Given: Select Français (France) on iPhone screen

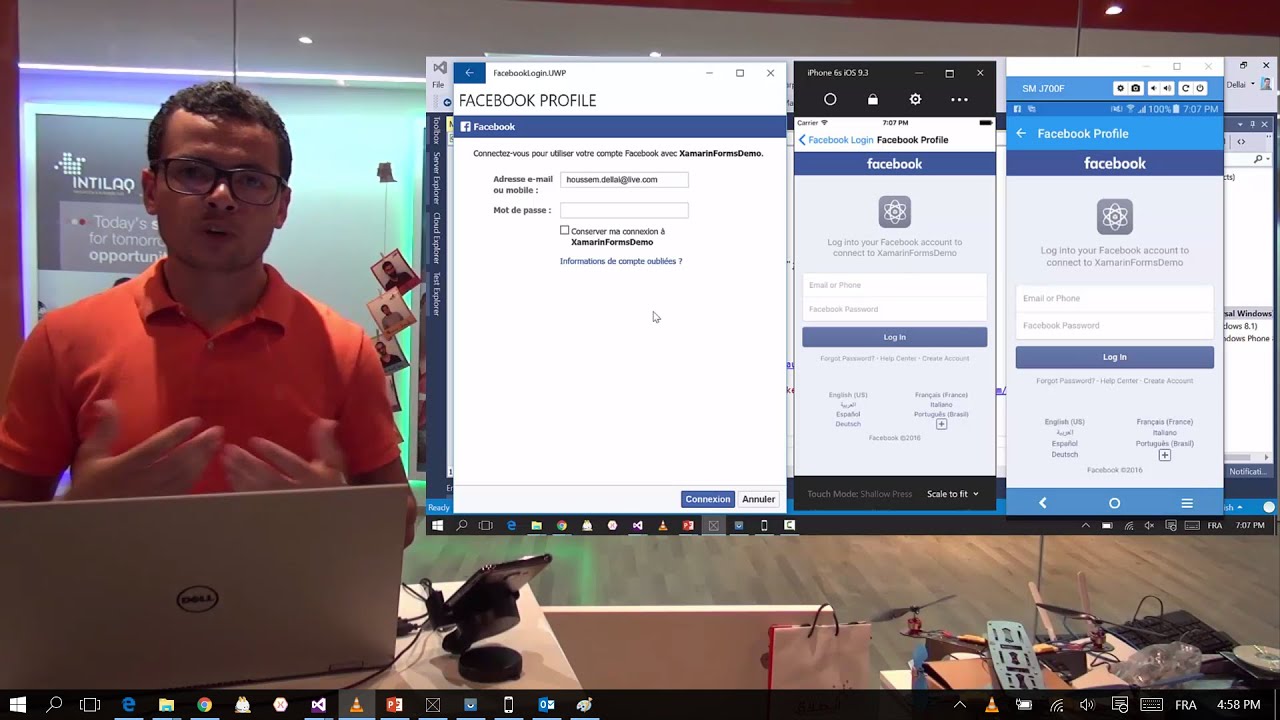Looking at the screenshot, I should (941, 395).
